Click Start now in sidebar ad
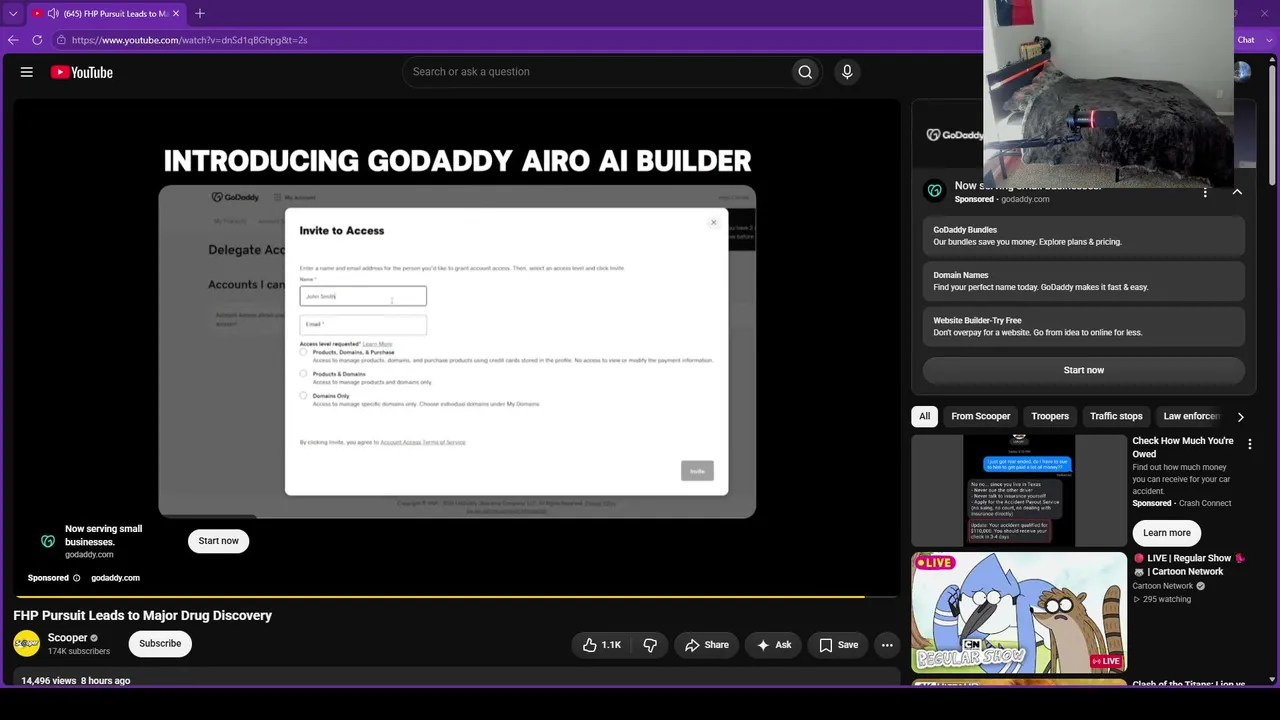 tap(1084, 370)
